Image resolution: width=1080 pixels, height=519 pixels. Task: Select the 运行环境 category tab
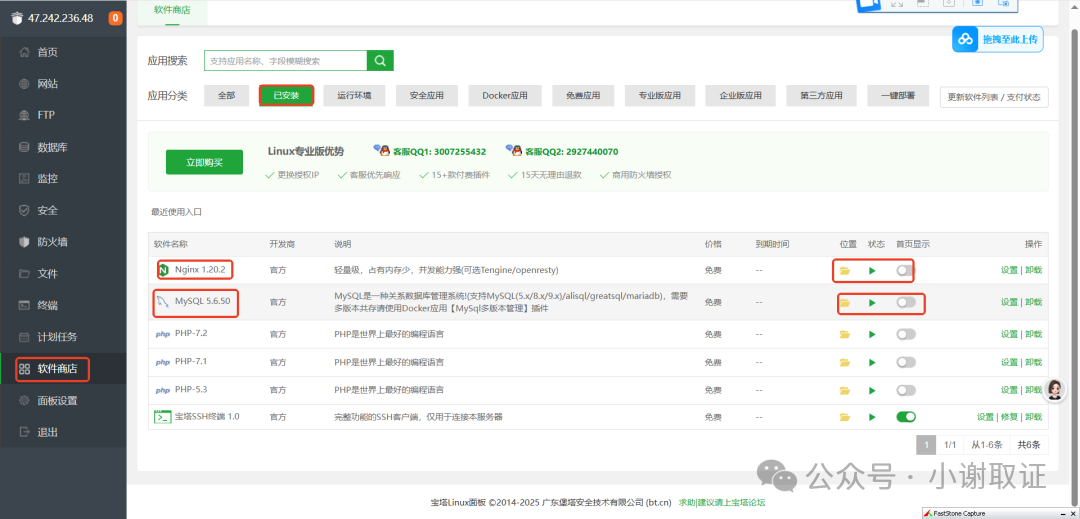(x=354, y=96)
